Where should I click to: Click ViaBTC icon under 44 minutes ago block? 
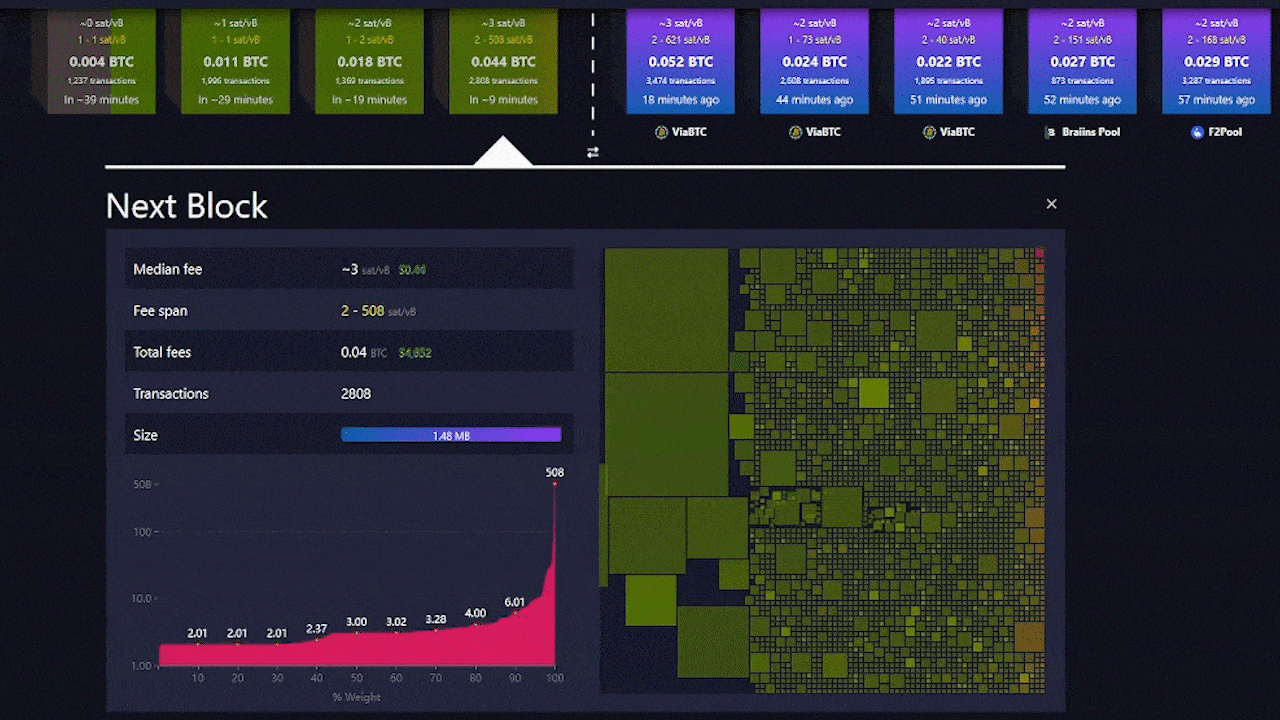pos(795,132)
